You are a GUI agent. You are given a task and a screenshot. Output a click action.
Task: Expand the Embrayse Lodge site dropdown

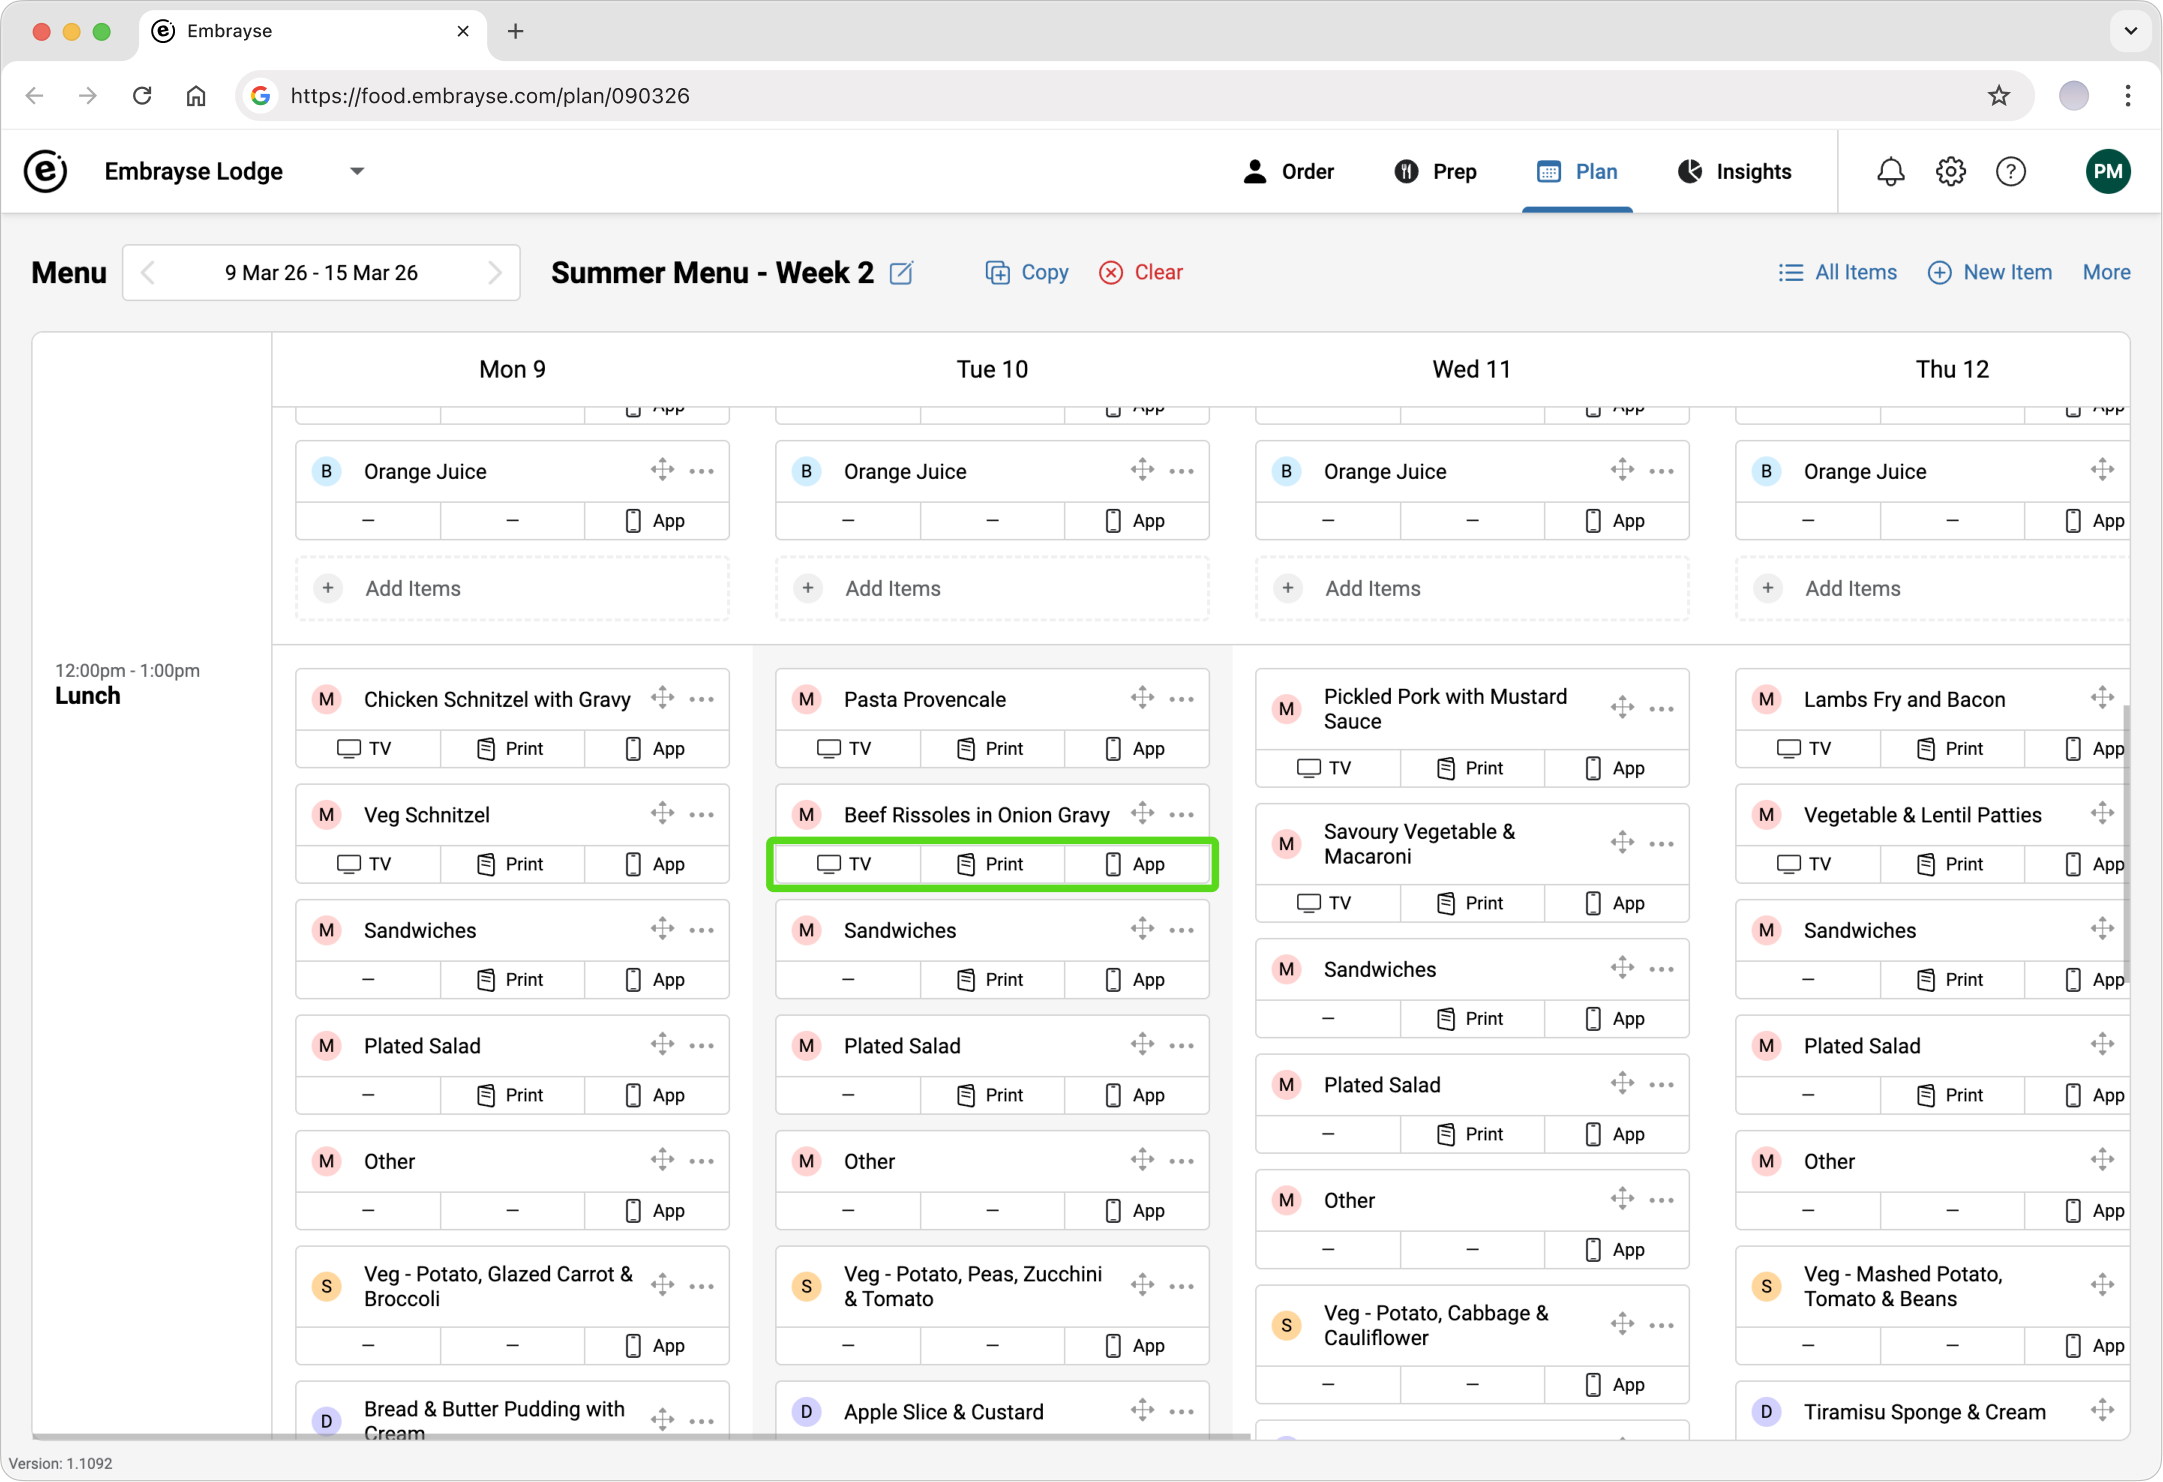357,171
